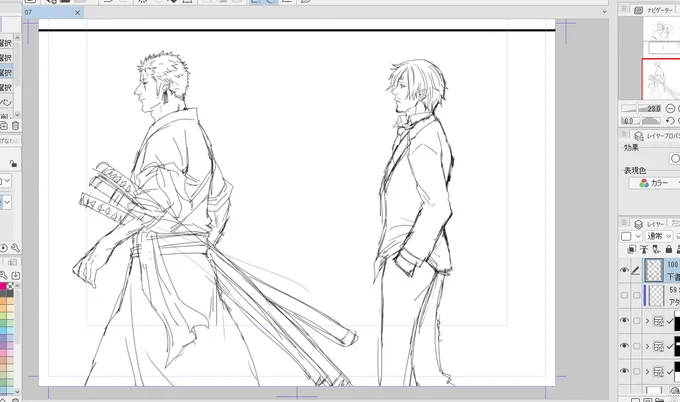Image resolution: width=680 pixels, height=402 pixels.
Task: Click the sub tool list scroll up arrow
Action: (17, 38)
